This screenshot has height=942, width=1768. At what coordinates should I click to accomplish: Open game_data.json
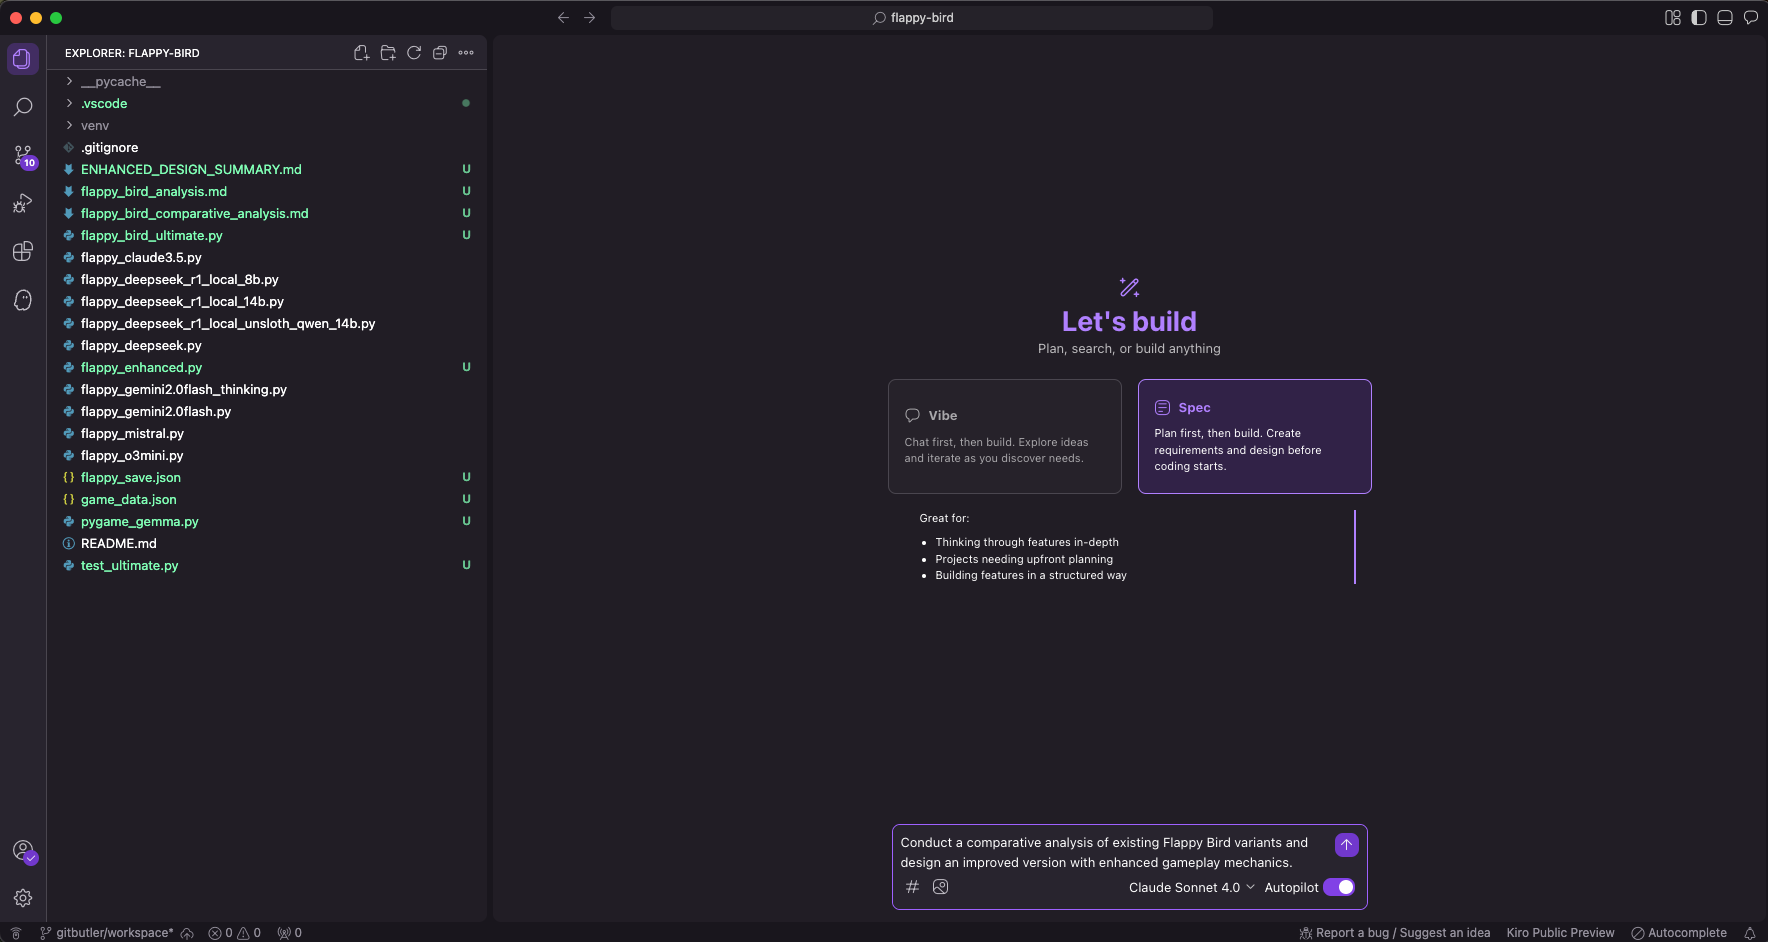tap(267, 500)
